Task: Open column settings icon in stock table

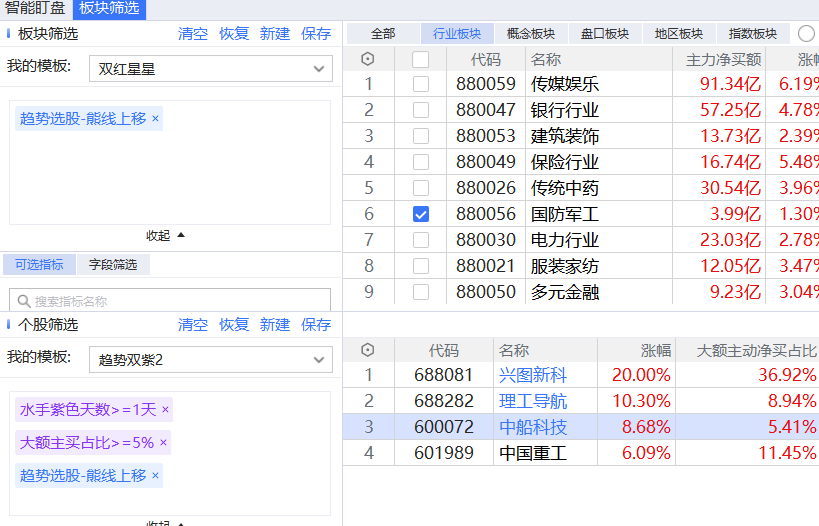Action: tap(368, 350)
